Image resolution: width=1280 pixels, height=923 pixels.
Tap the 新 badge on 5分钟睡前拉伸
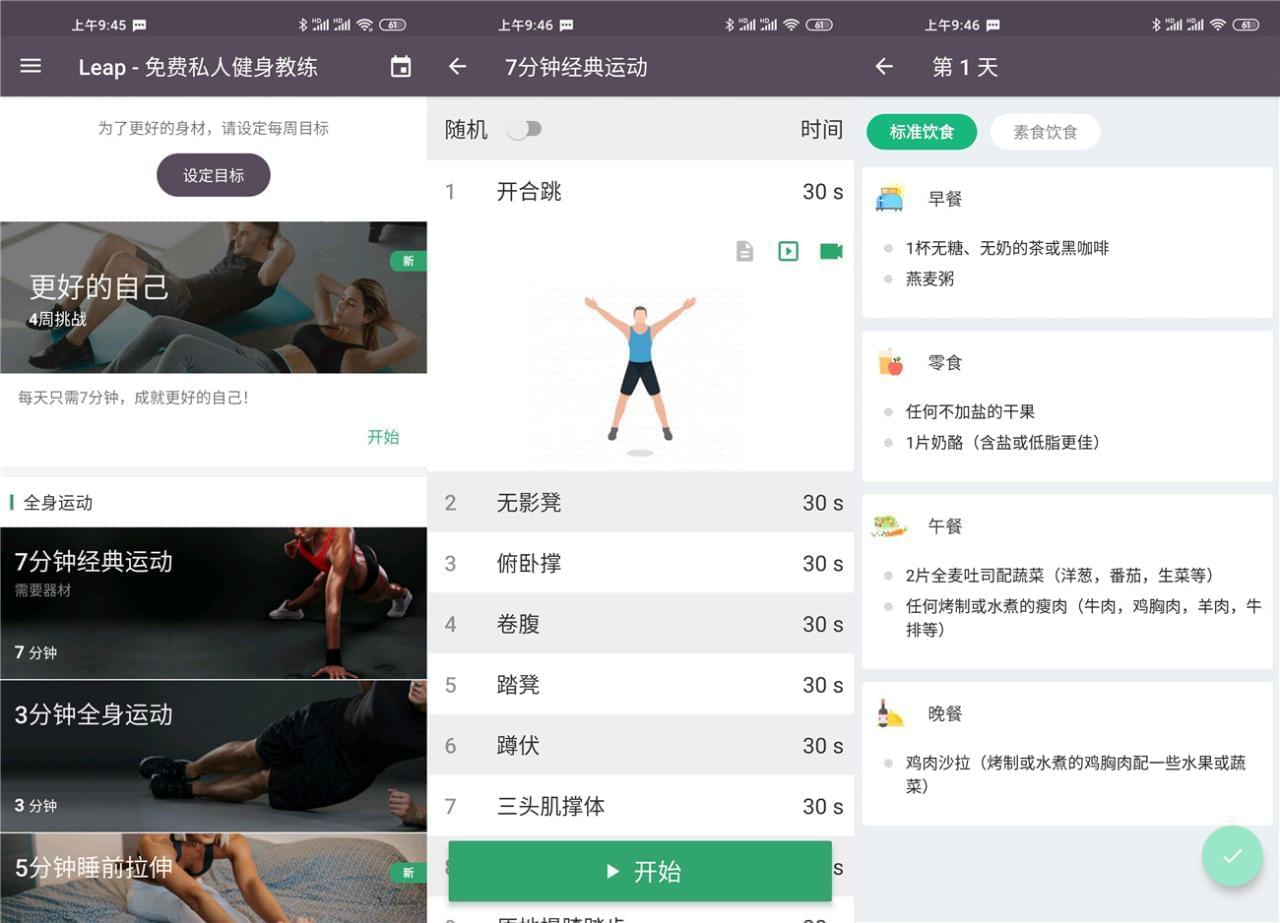(408, 873)
